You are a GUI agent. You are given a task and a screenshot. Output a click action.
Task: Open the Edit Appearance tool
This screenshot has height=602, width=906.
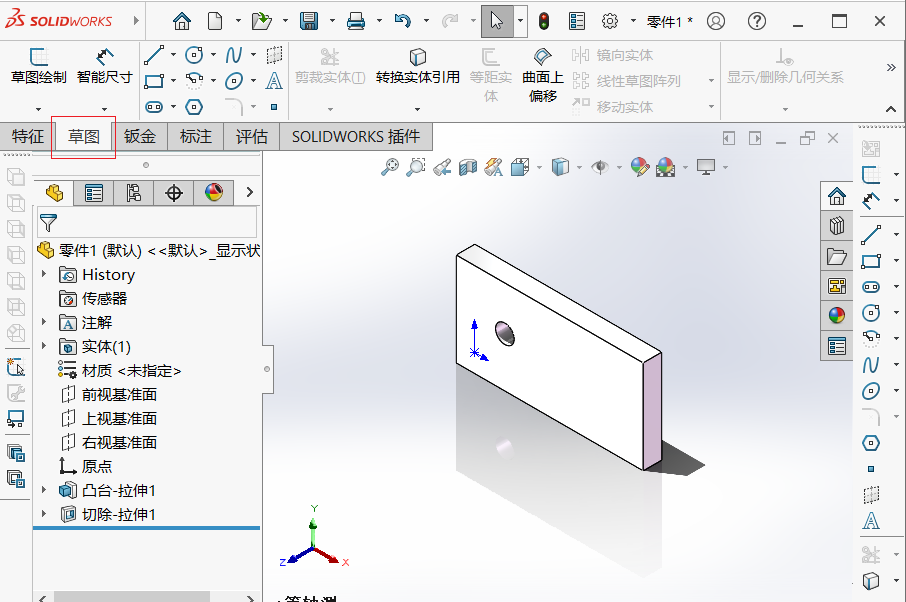click(640, 167)
